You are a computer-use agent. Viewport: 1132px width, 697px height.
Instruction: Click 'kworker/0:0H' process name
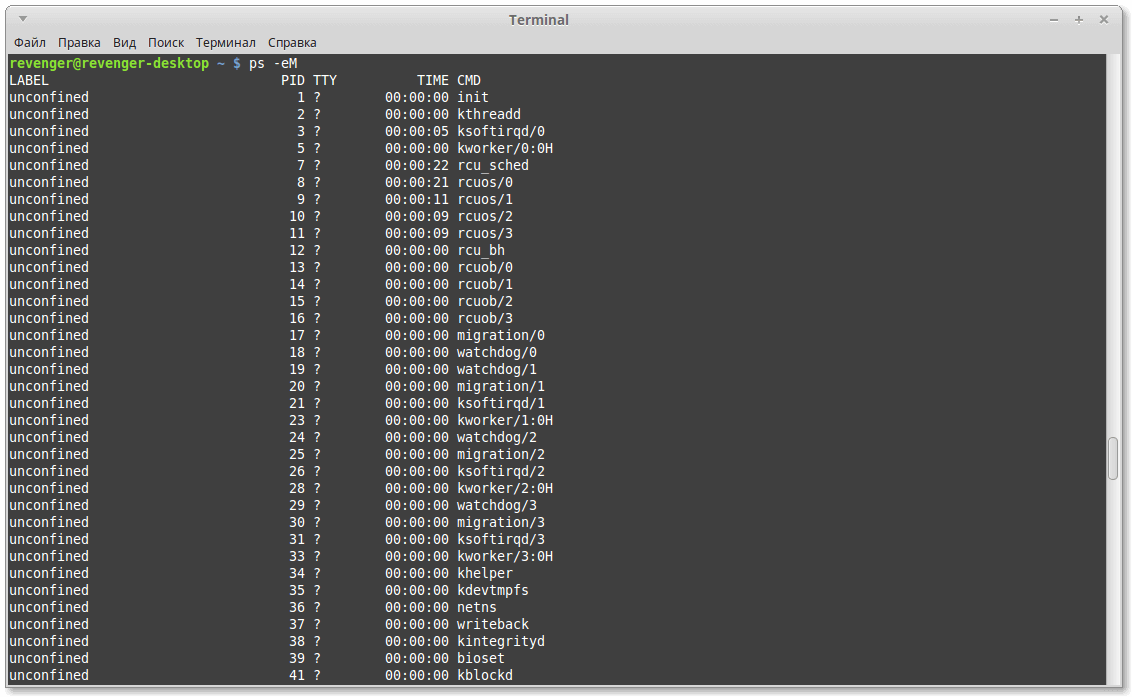[505, 148]
